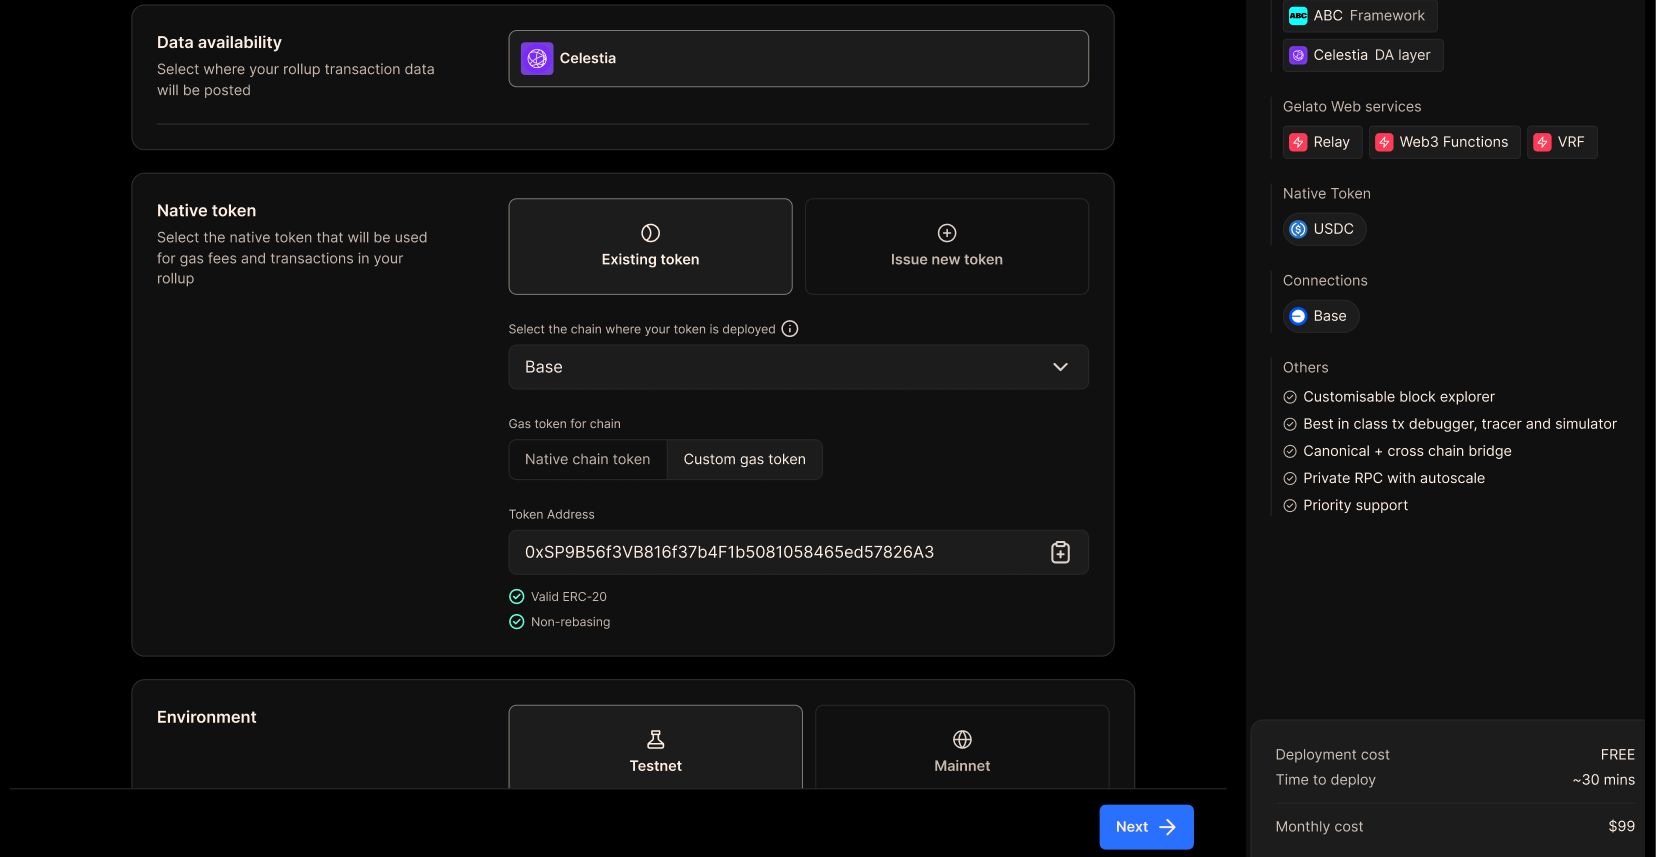Open the Celestia data availability selector
The height and width of the screenshot is (857, 1656).
point(799,58)
